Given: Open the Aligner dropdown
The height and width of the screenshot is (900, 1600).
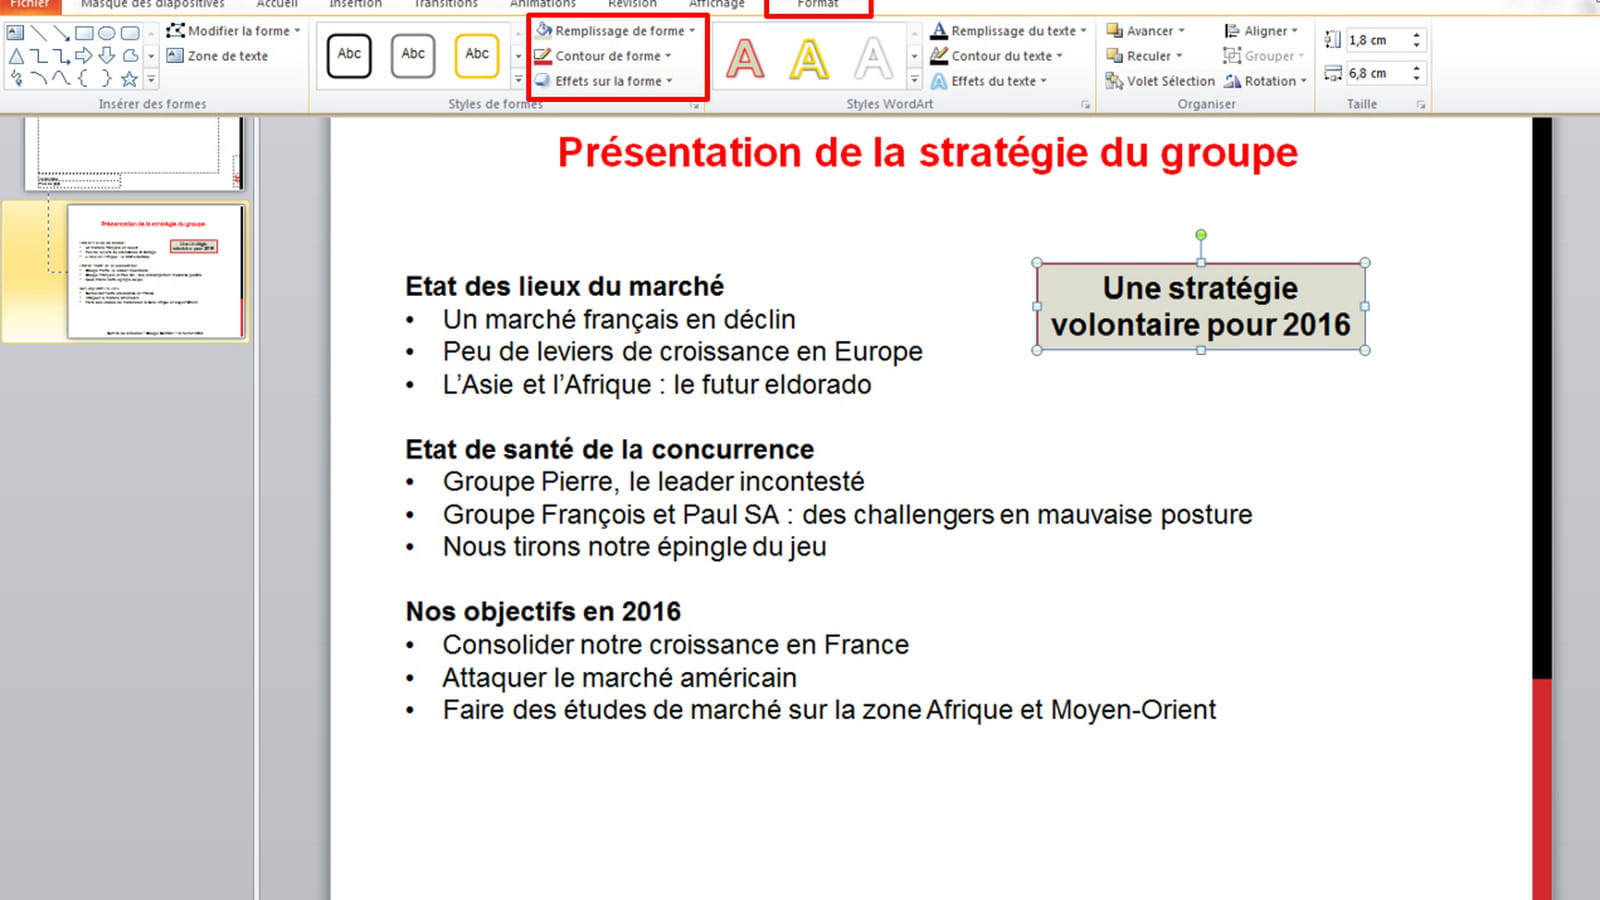Looking at the screenshot, I should [x=1261, y=31].
